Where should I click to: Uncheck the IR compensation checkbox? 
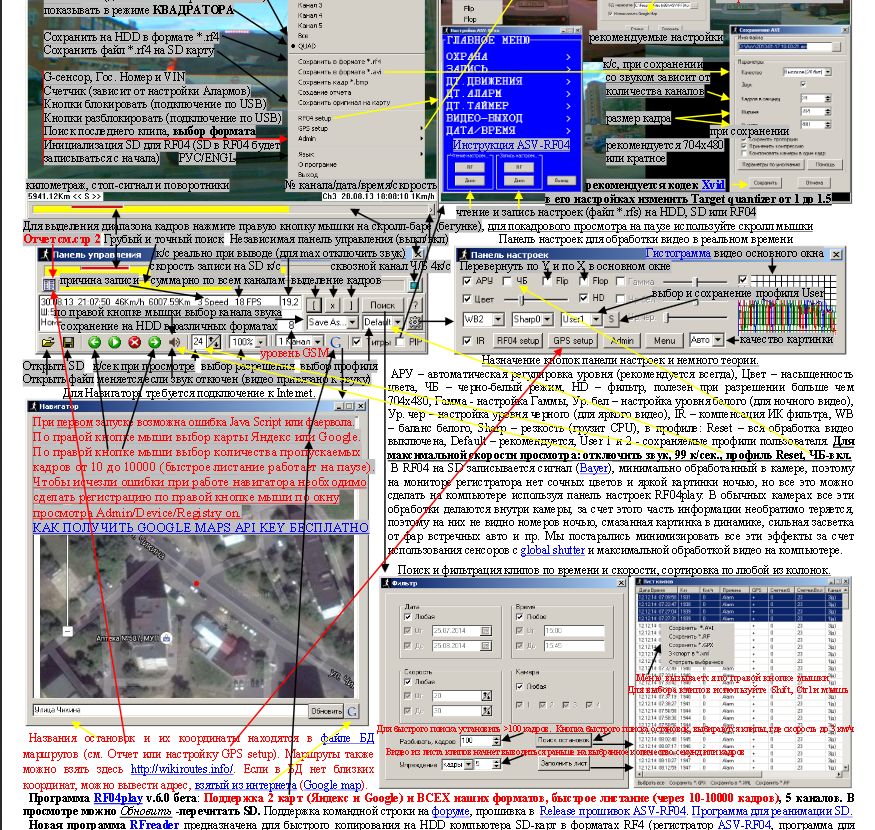(x=467, y=340)
